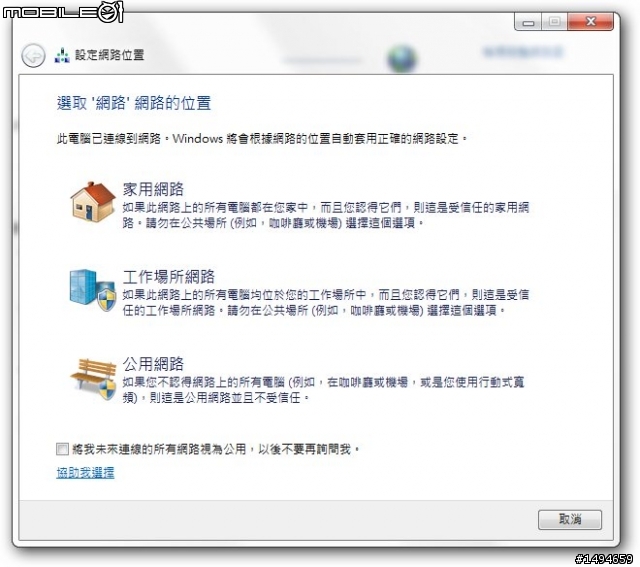Click the disabled maximize window button
The height and width of the screenshot is (567, 640).
click(554, 21)
